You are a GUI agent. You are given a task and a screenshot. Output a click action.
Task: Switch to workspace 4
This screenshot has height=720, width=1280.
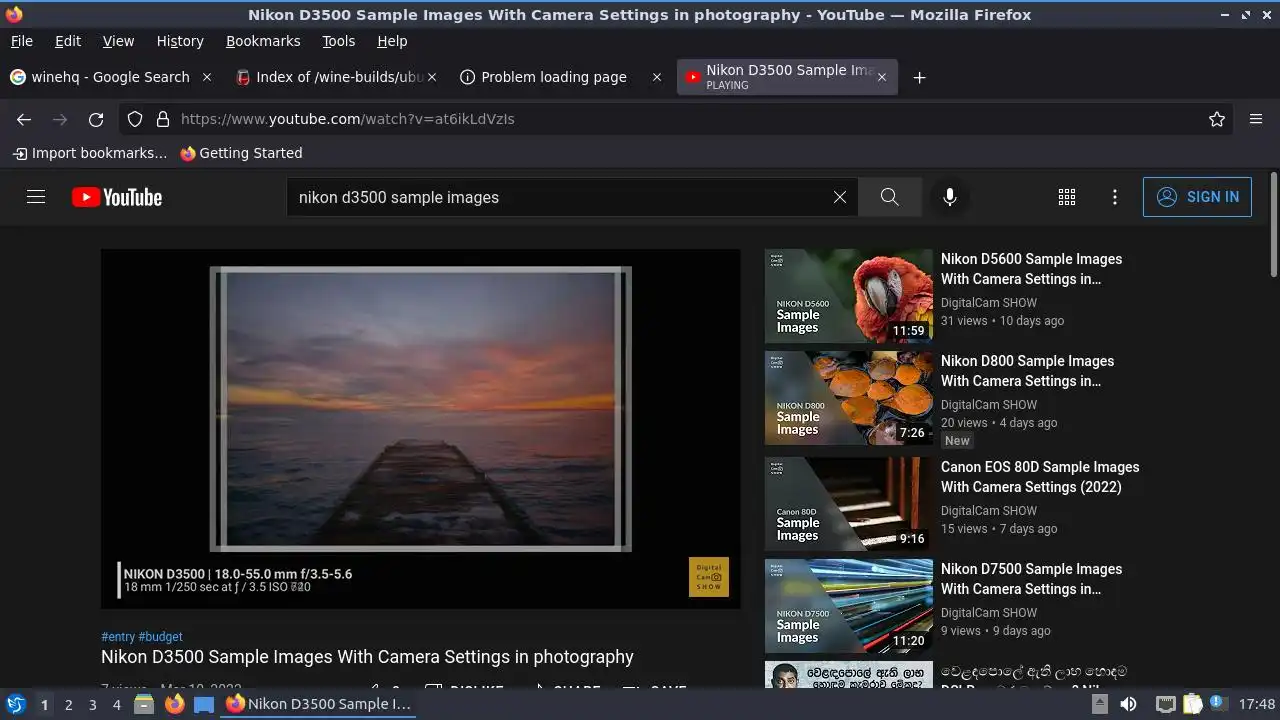pos(116,705)
